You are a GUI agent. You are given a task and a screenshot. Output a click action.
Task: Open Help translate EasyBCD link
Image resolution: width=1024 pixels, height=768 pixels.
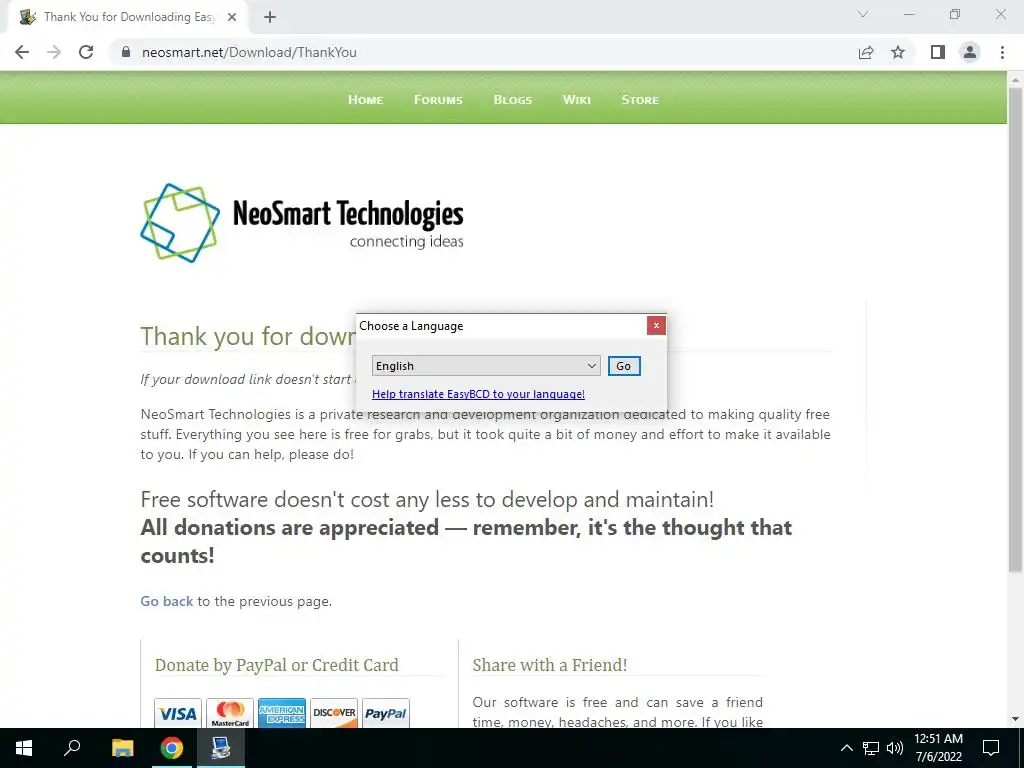478,394
